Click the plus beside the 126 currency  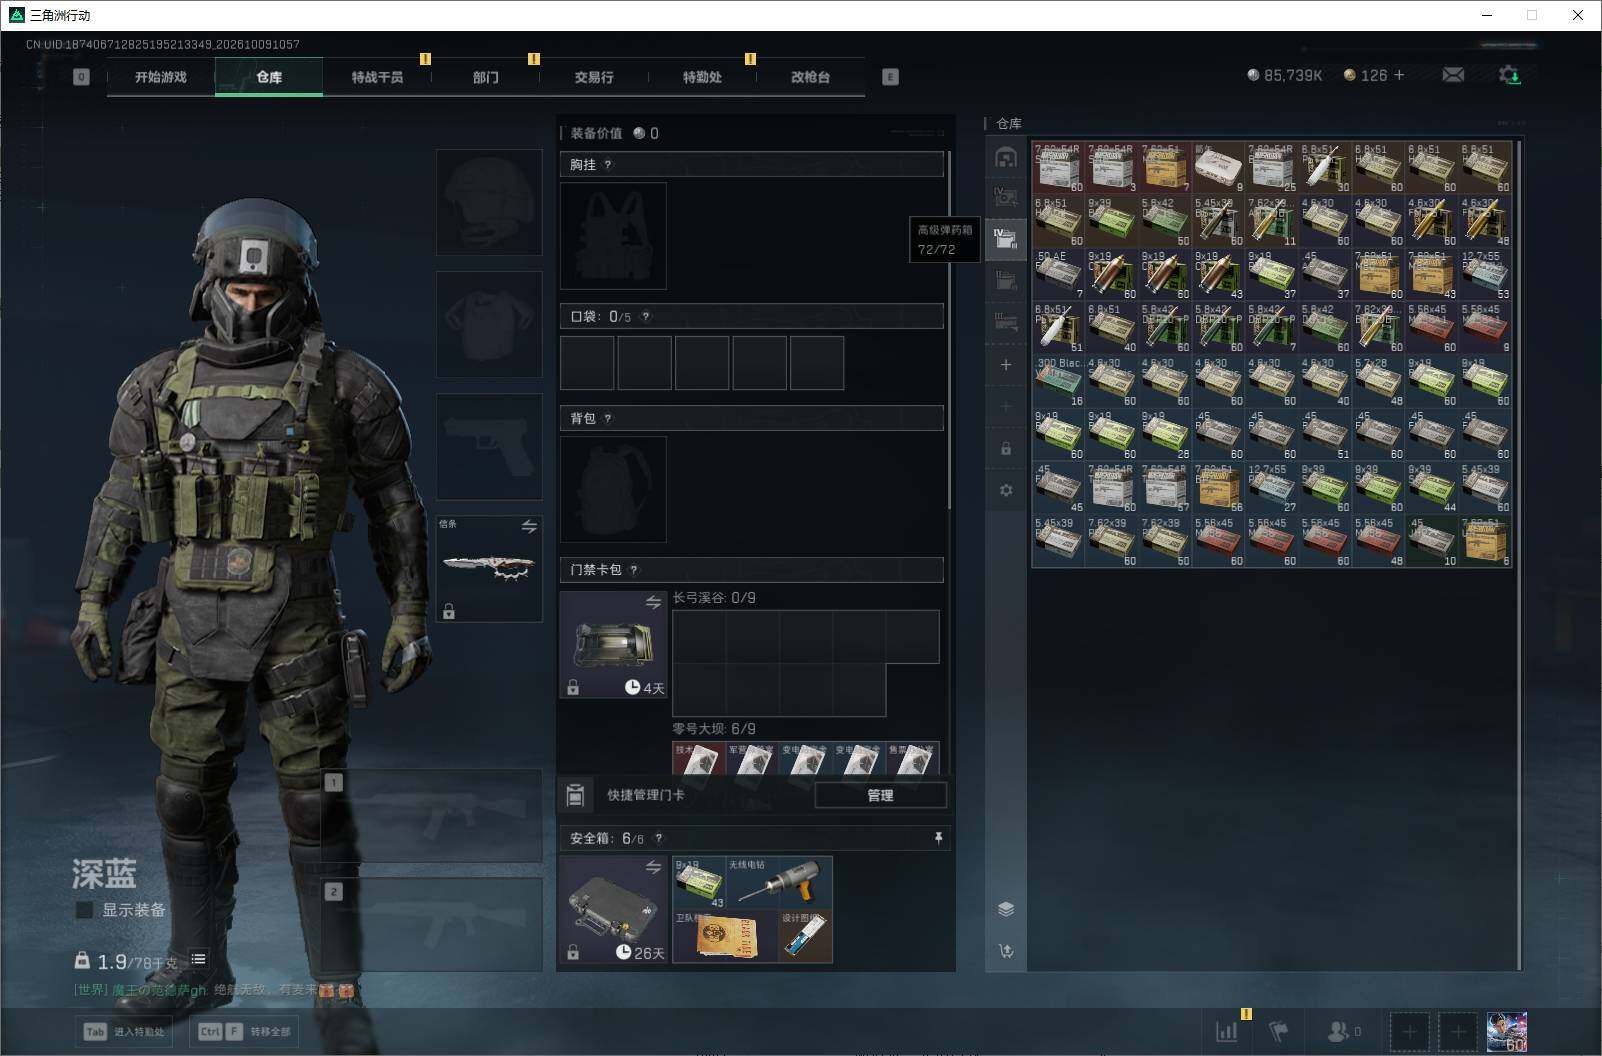tap(1399, 75)
